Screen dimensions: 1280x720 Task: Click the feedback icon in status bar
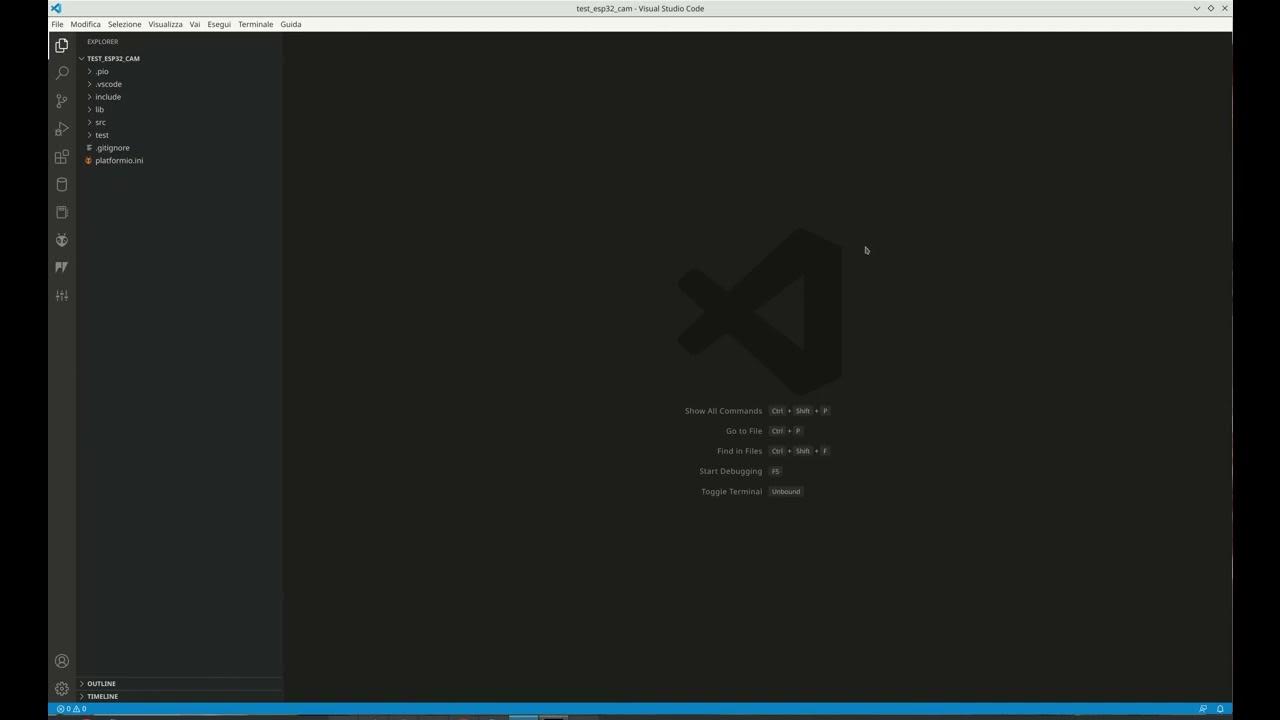click(1203, 709)
